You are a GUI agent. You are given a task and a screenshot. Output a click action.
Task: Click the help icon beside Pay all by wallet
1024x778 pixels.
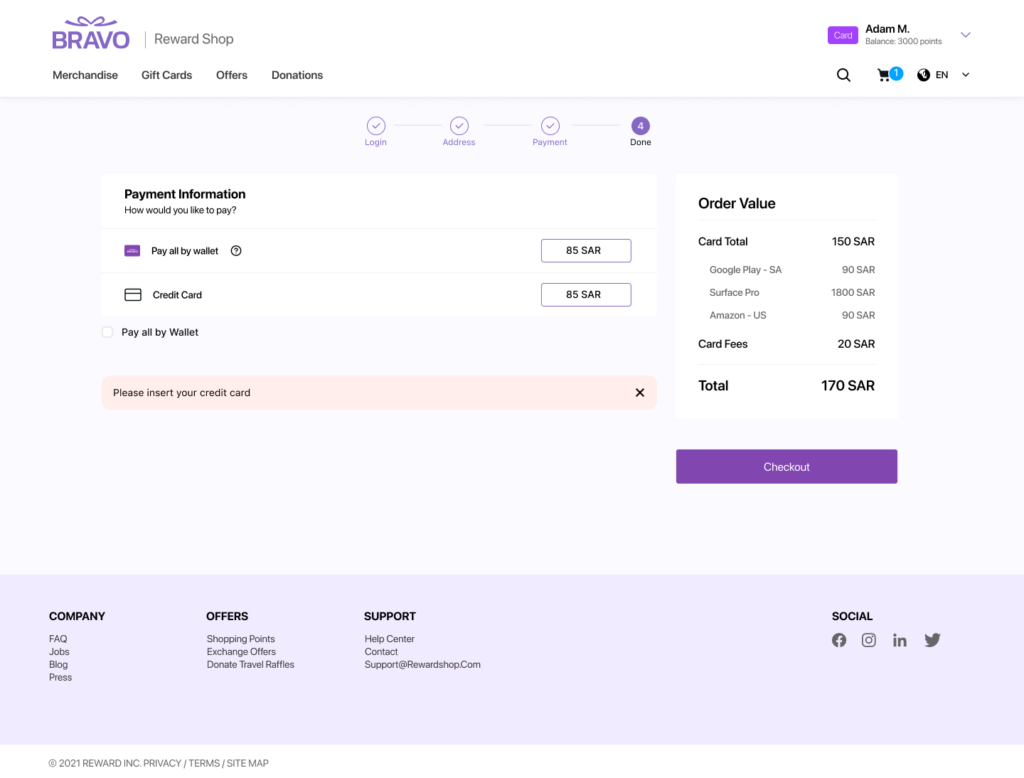click(236, 251)
